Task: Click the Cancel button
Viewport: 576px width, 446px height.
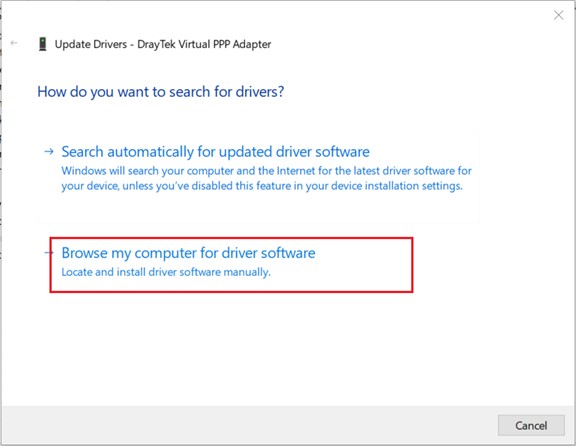Action: pos(531,425)
